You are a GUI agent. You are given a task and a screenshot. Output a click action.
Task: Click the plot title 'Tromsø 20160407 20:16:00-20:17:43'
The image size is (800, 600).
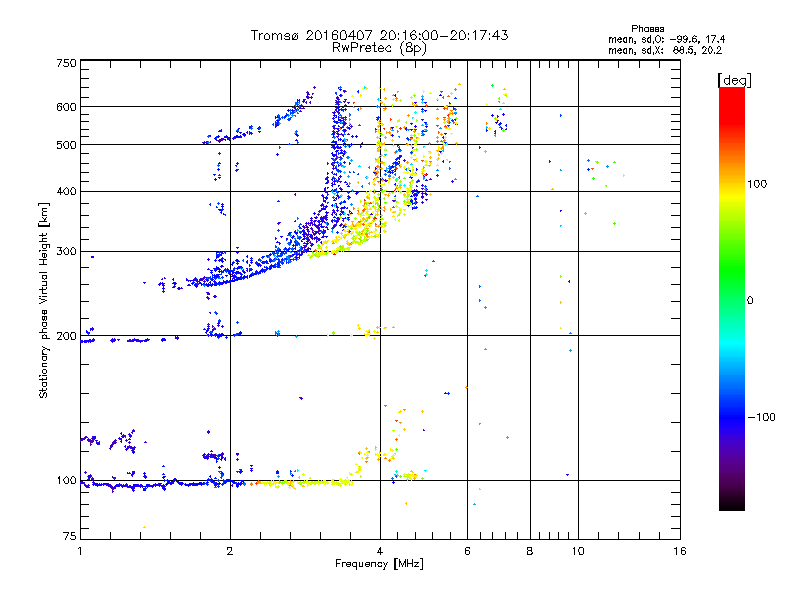click(x=379, y=35)
